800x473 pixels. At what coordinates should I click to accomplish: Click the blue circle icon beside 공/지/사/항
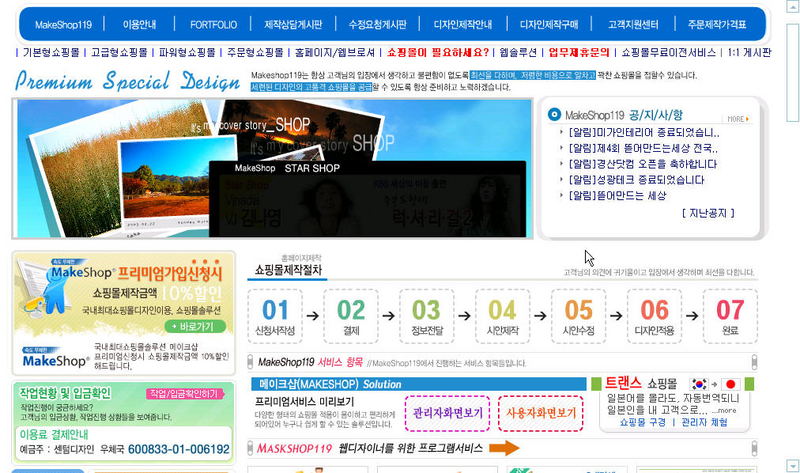(554, 114)
